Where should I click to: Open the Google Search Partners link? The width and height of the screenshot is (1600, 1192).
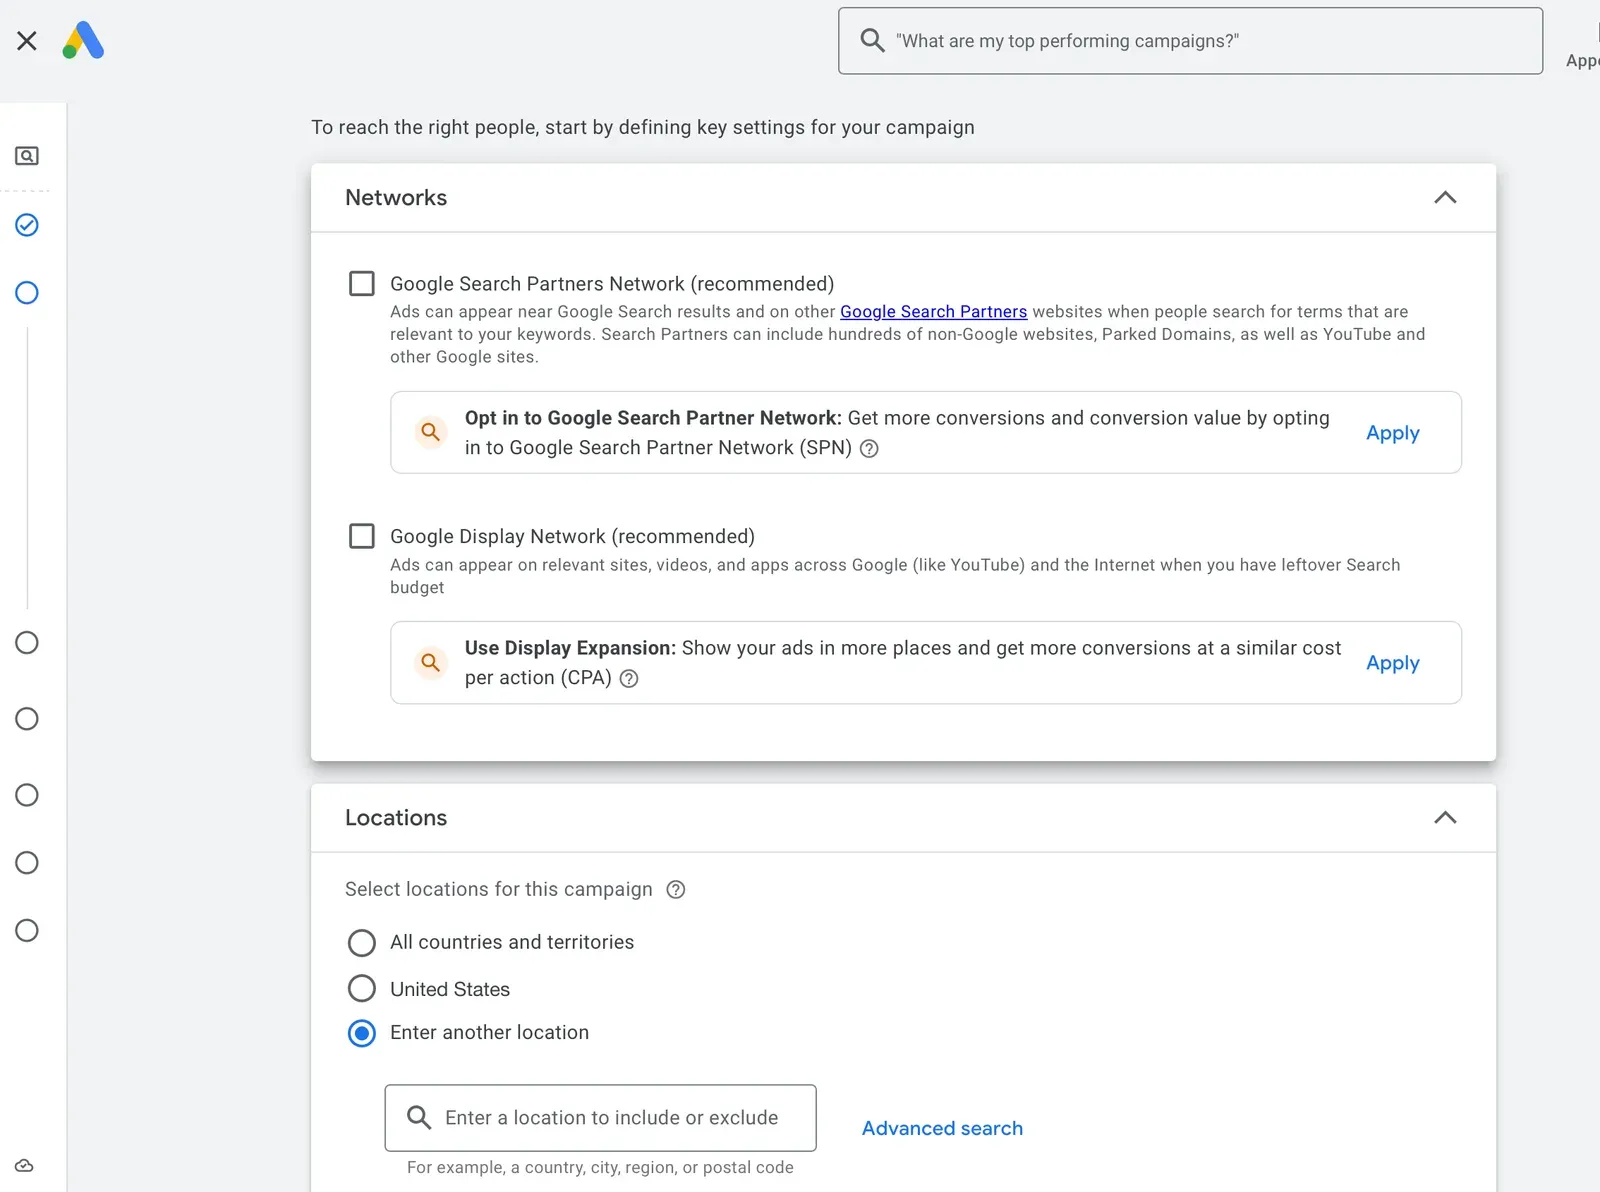pyautogui.click(x=933, y=311)
